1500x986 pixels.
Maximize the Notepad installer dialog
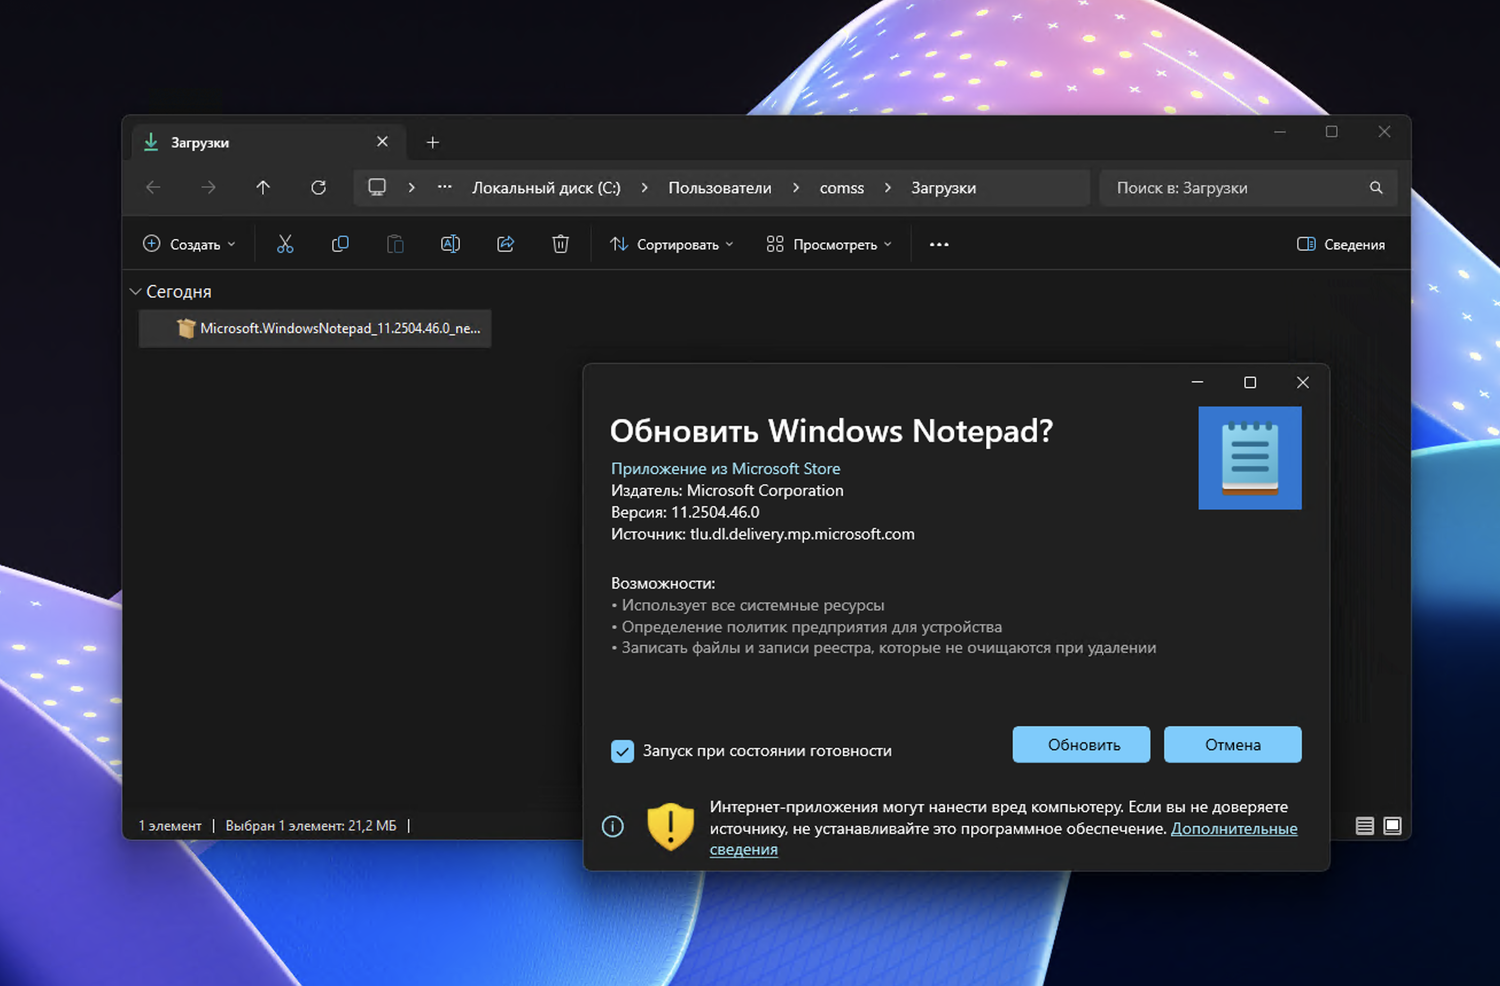[x=1250, y=383]
